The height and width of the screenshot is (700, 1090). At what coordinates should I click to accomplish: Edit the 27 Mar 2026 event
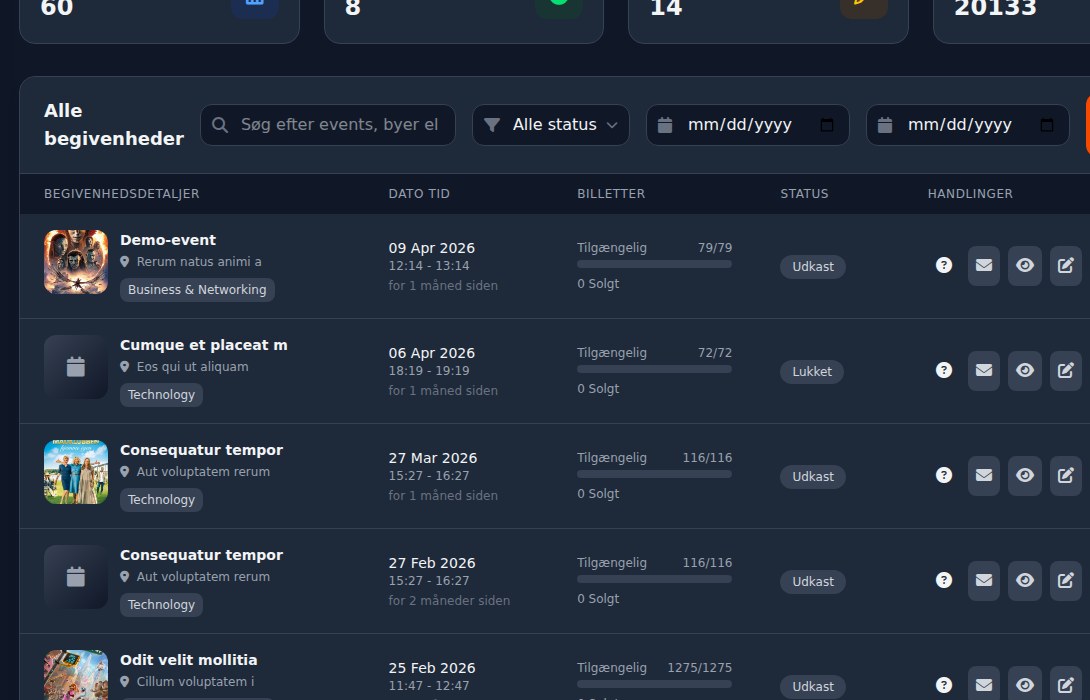(1066, 475)
